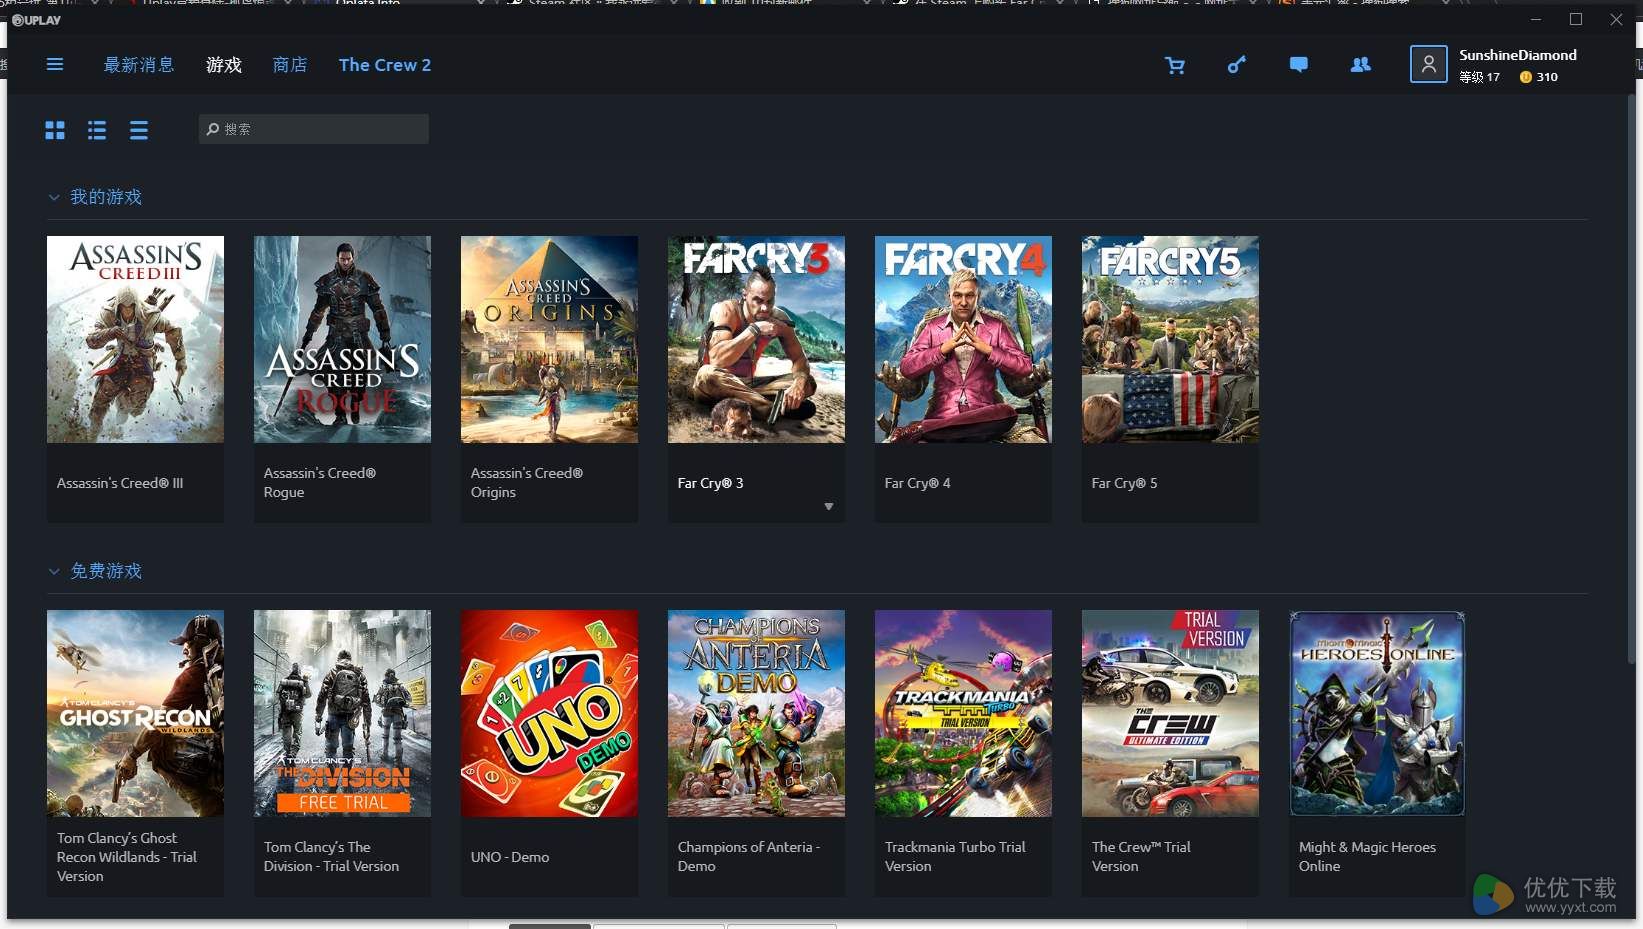Click the UNO - Demo title text

[x=510, y=857]
